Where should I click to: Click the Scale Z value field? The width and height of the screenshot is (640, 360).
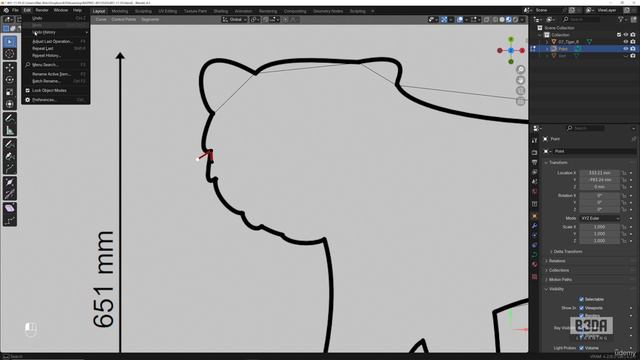point(599,241)
